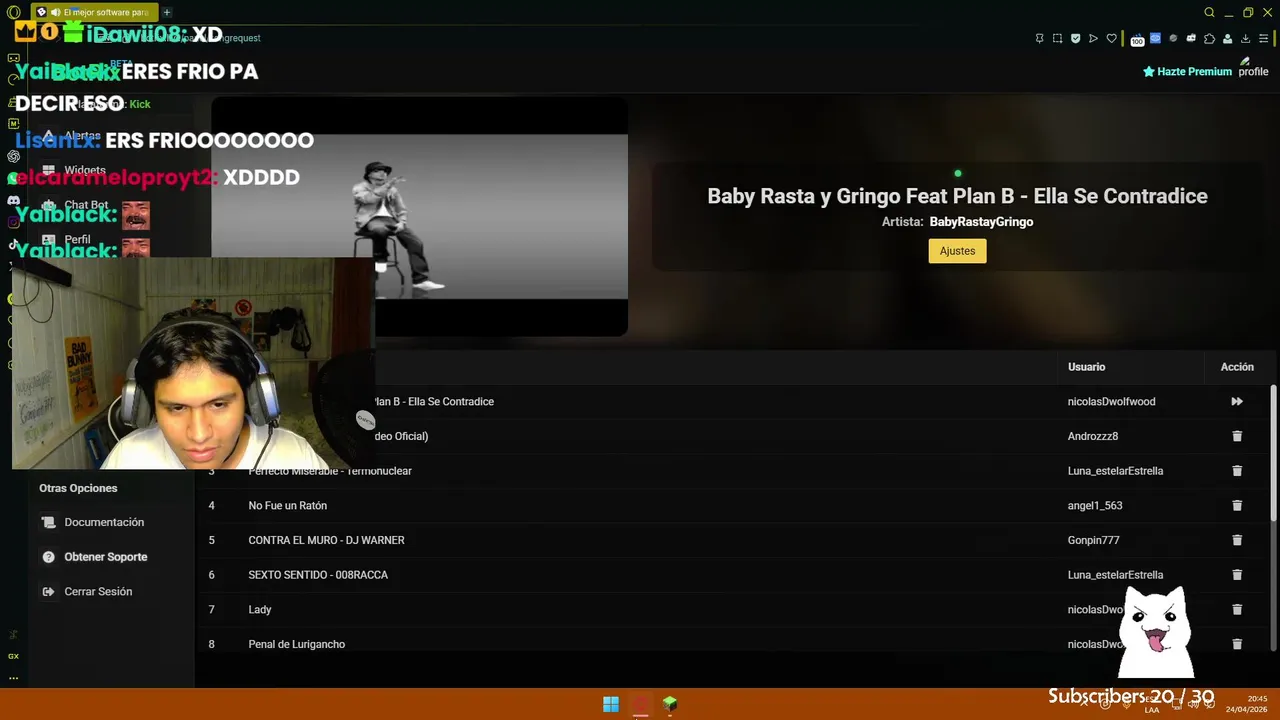Open Obtener Soporte in the sidebar
The image size is (1280, 720).
click(105, 557)
